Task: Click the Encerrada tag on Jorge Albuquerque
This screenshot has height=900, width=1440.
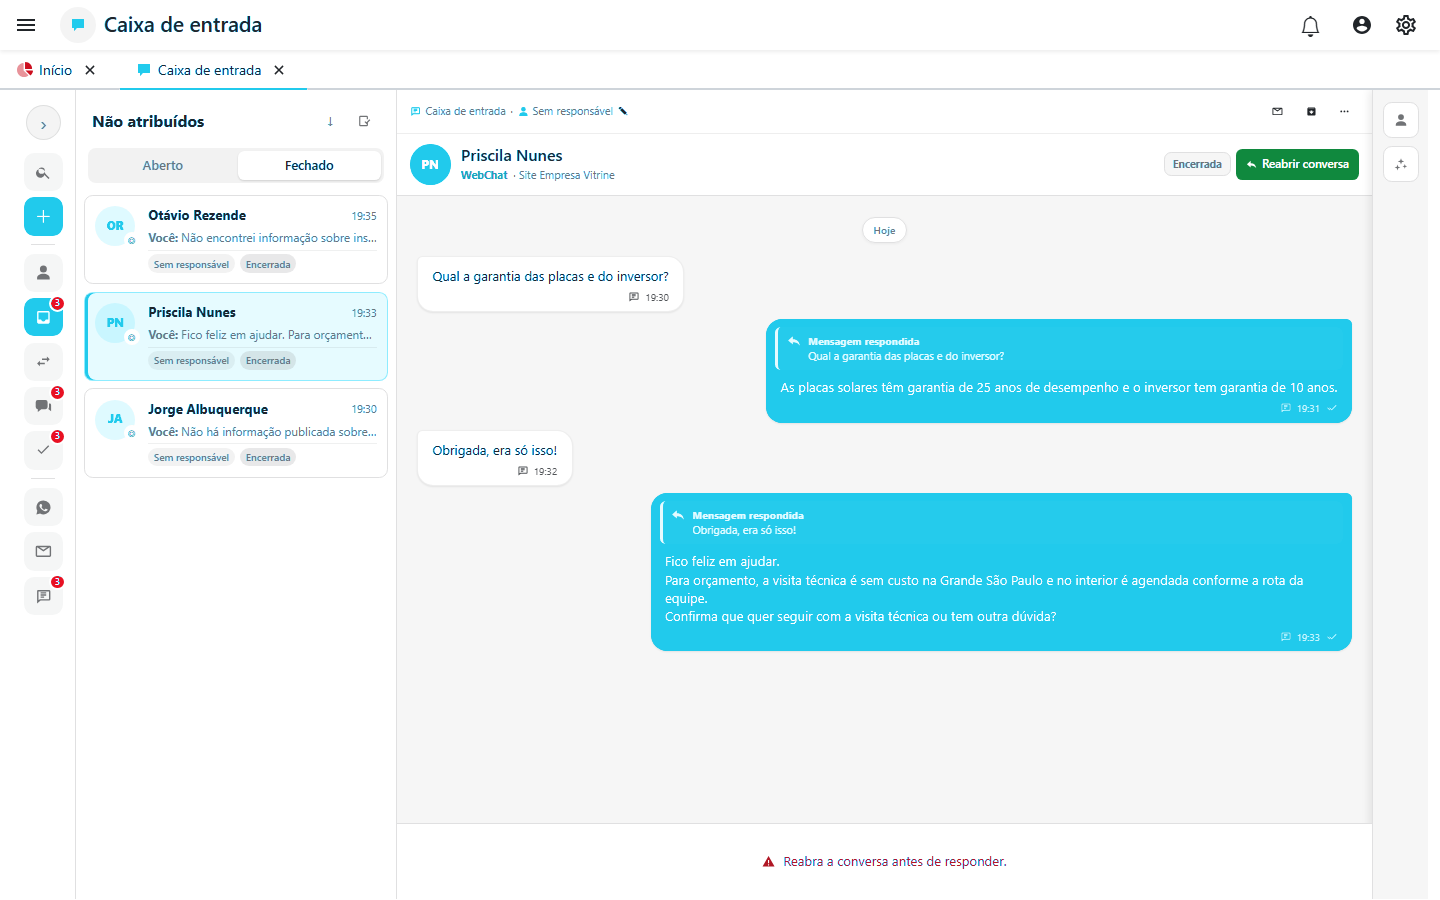Action: (268, 458)
